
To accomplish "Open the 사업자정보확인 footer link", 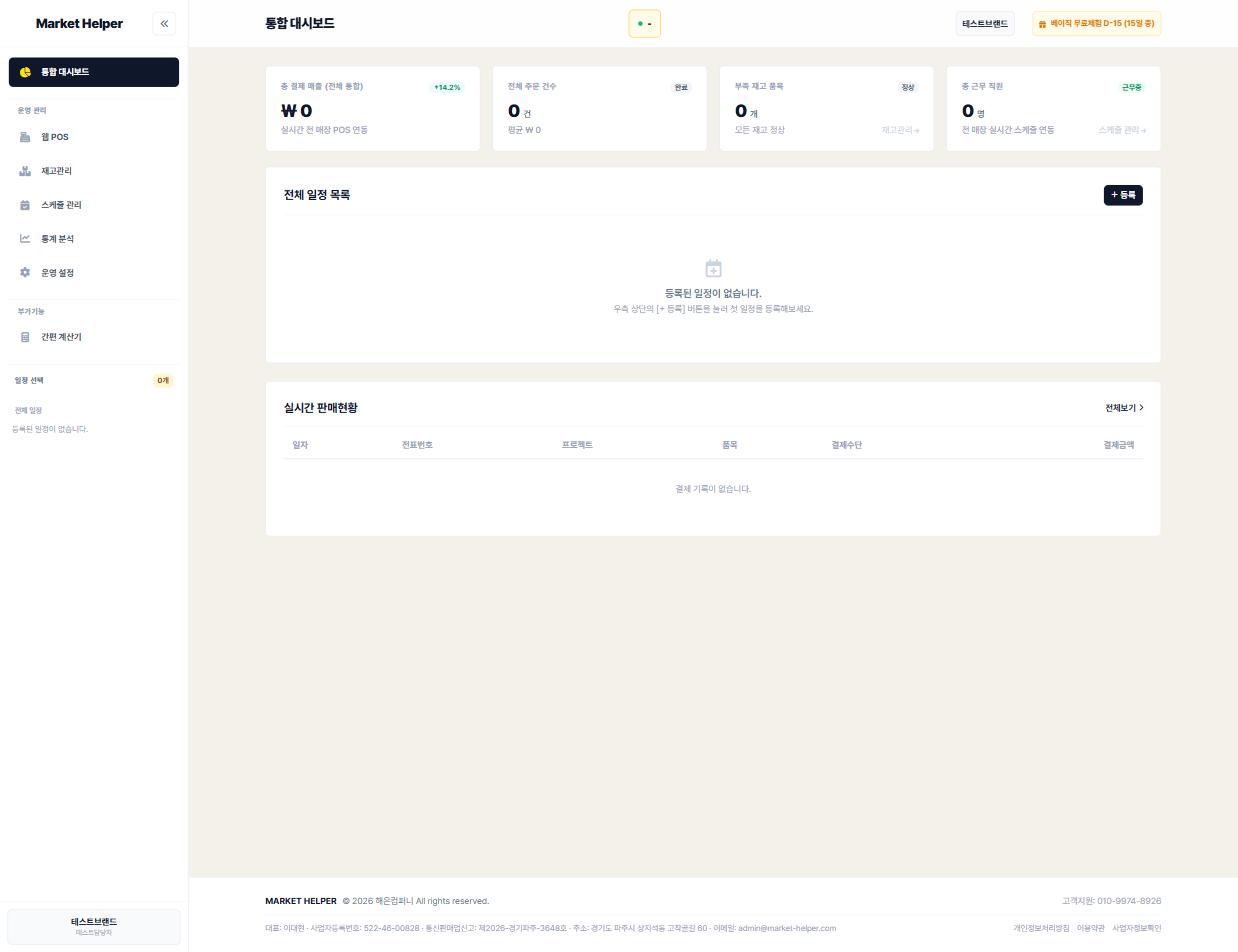I will click(x=1137, y=928).
